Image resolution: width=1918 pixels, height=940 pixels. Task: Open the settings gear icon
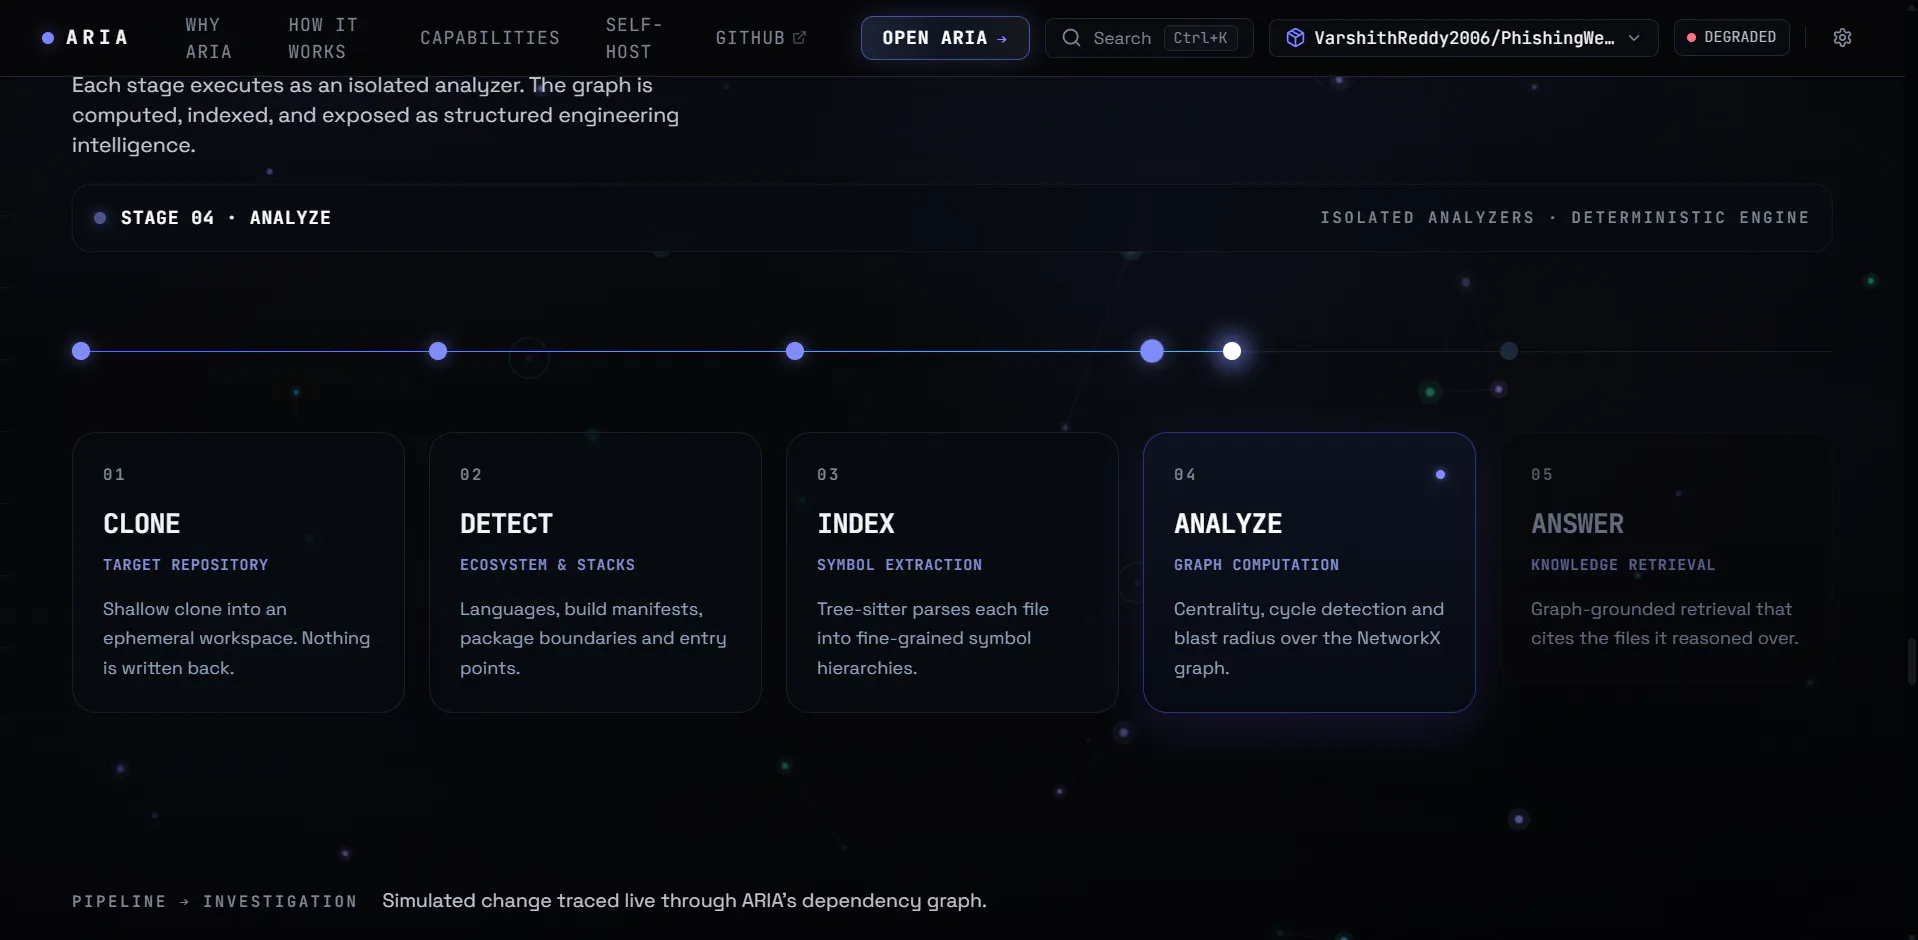1842,37
